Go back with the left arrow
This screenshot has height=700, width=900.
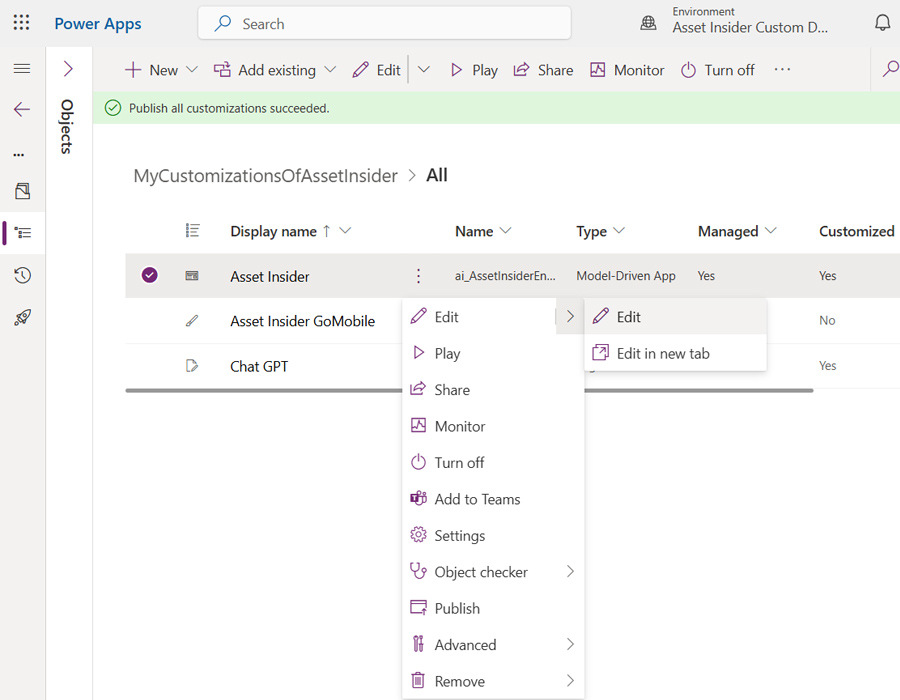click(22, 109)
